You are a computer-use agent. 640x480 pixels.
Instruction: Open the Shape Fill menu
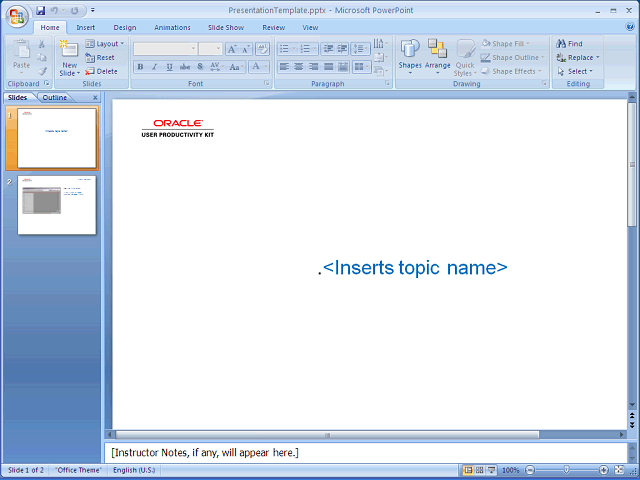coord(505,44)
